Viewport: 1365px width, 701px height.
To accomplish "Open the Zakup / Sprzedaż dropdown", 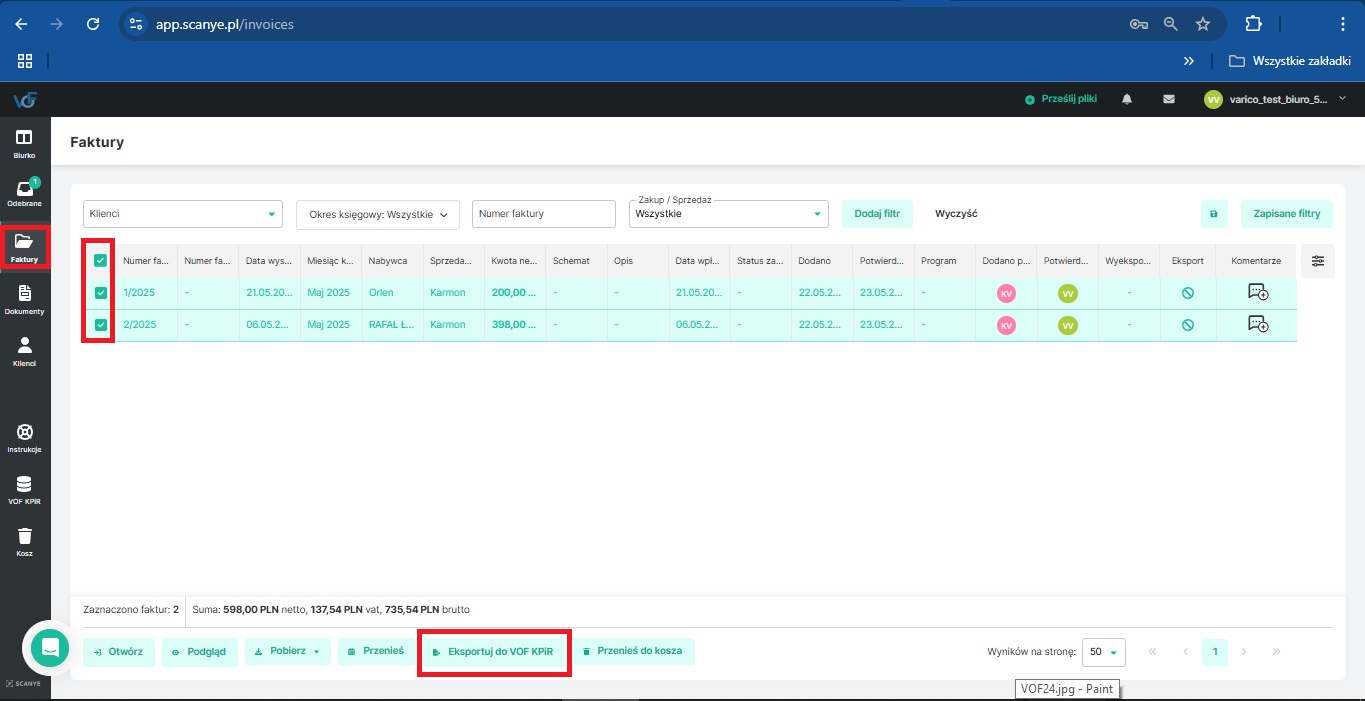I will click(729, 212).
